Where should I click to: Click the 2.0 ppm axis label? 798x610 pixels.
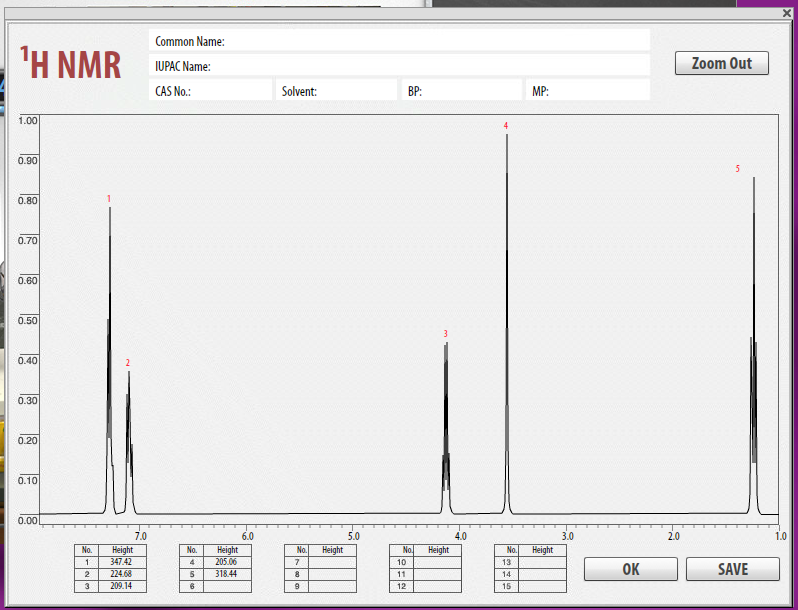point(674,536)
